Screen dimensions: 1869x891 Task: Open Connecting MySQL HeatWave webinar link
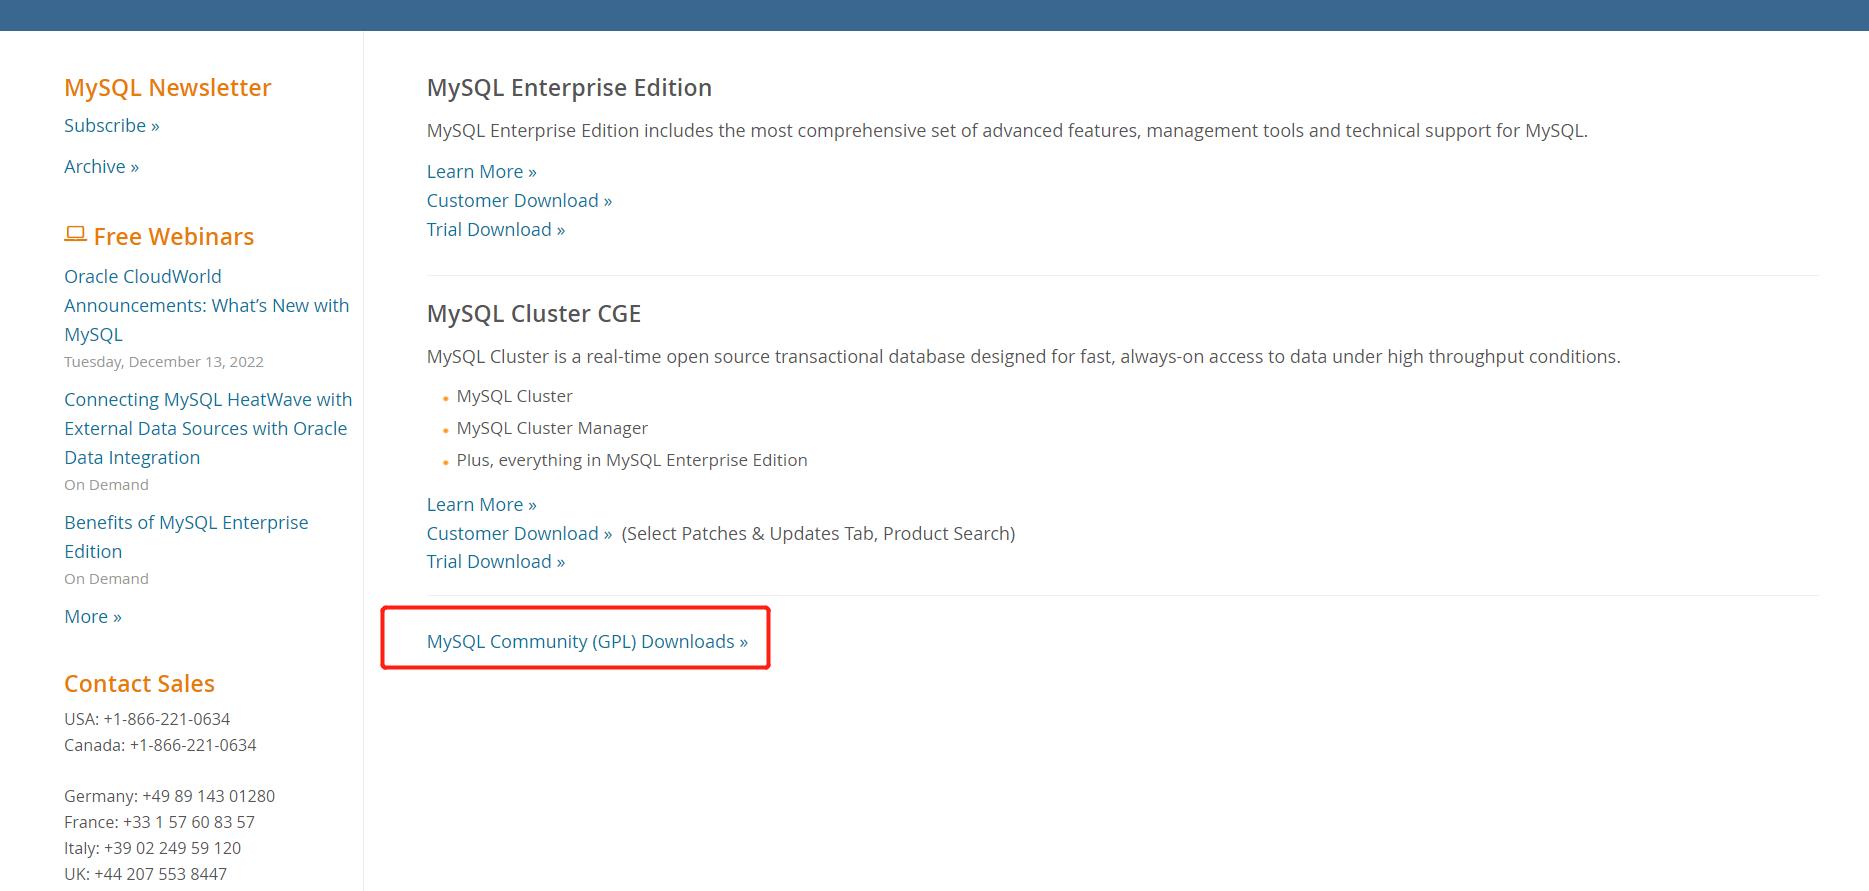207,428
